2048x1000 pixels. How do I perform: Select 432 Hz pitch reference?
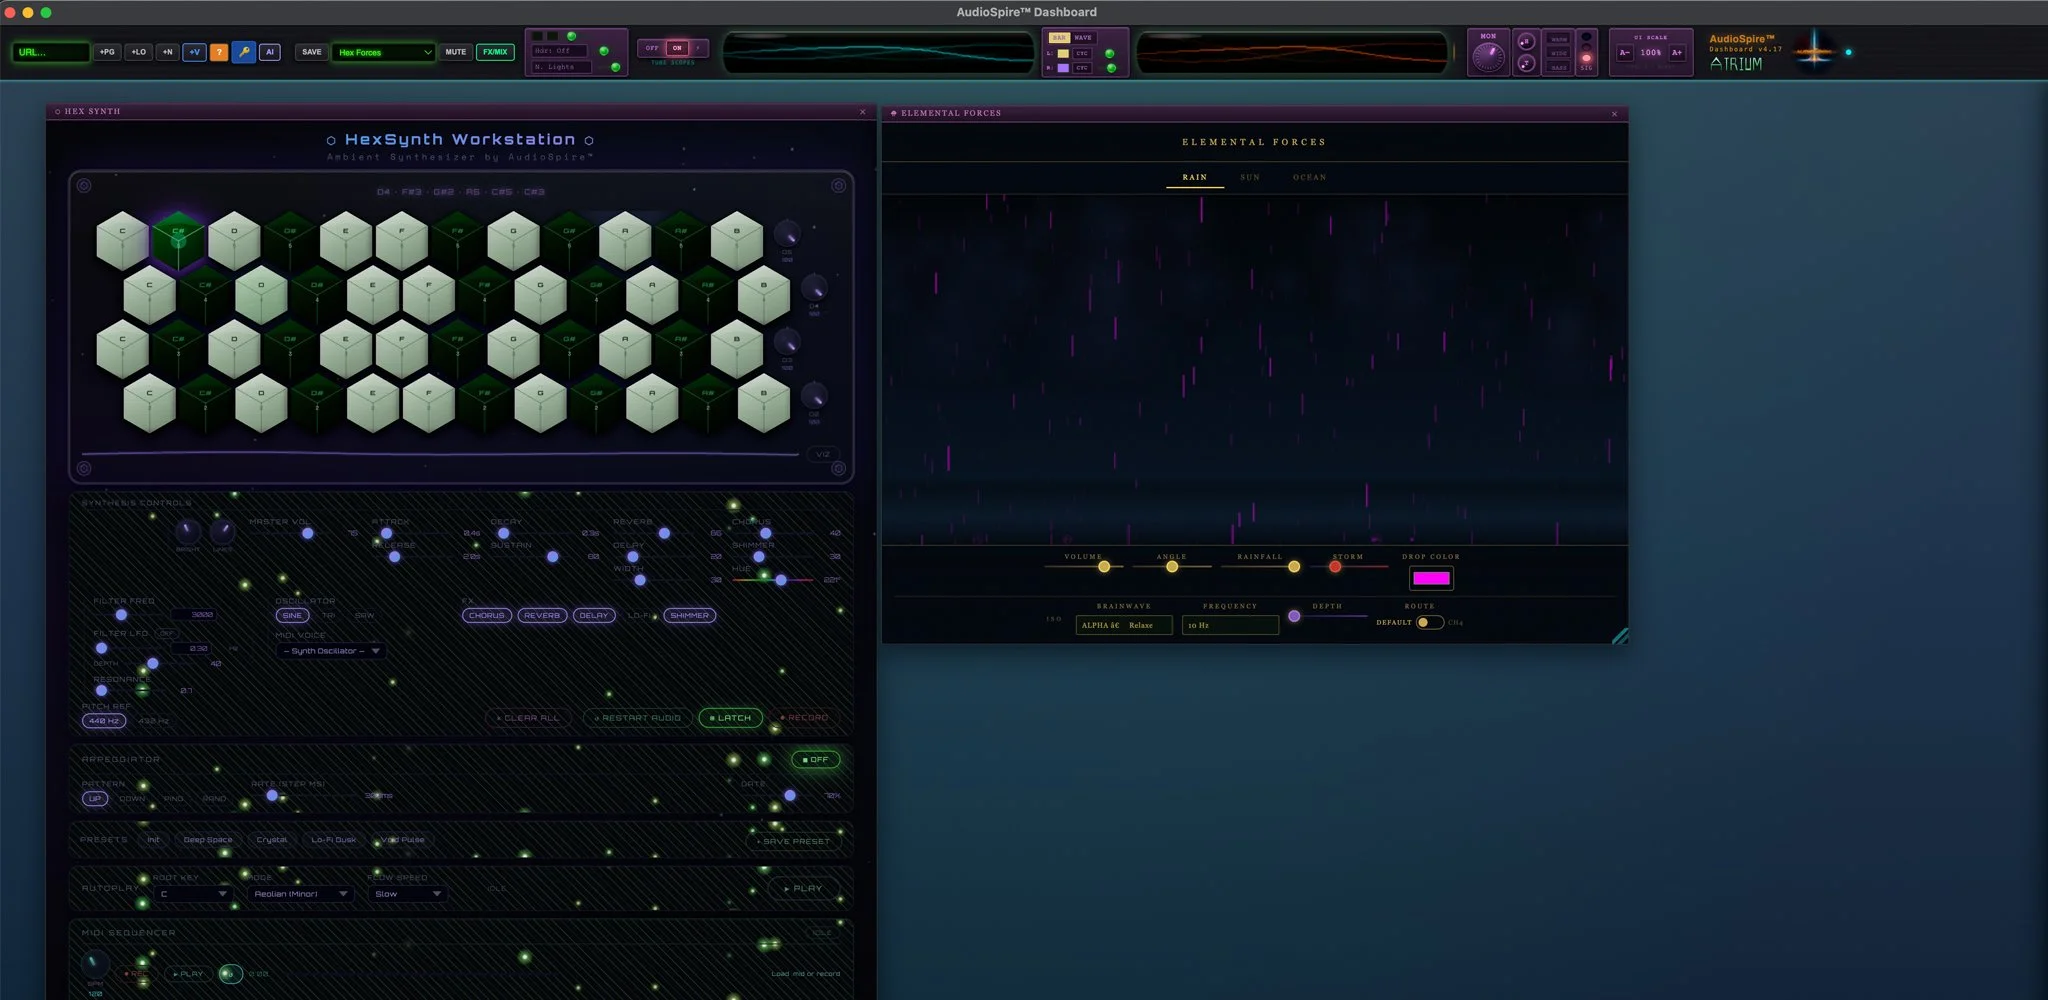tap(153, 721)
